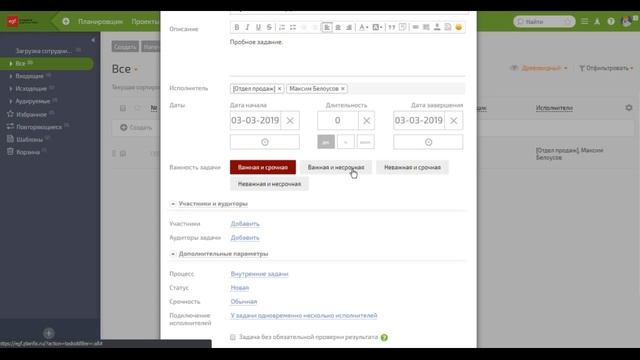Select minutes as duration unit

pos(365,142)
